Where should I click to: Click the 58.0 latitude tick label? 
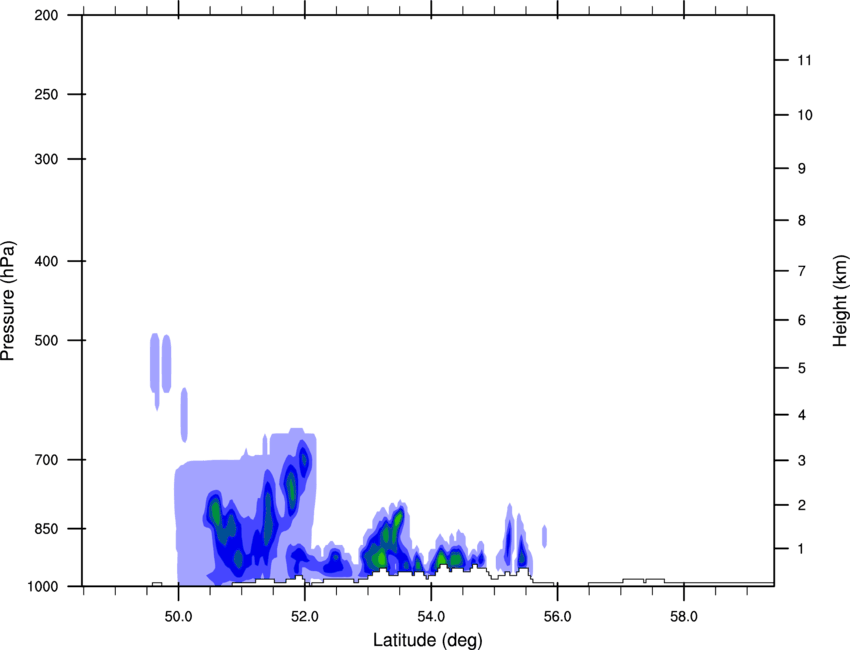(684, 617)
